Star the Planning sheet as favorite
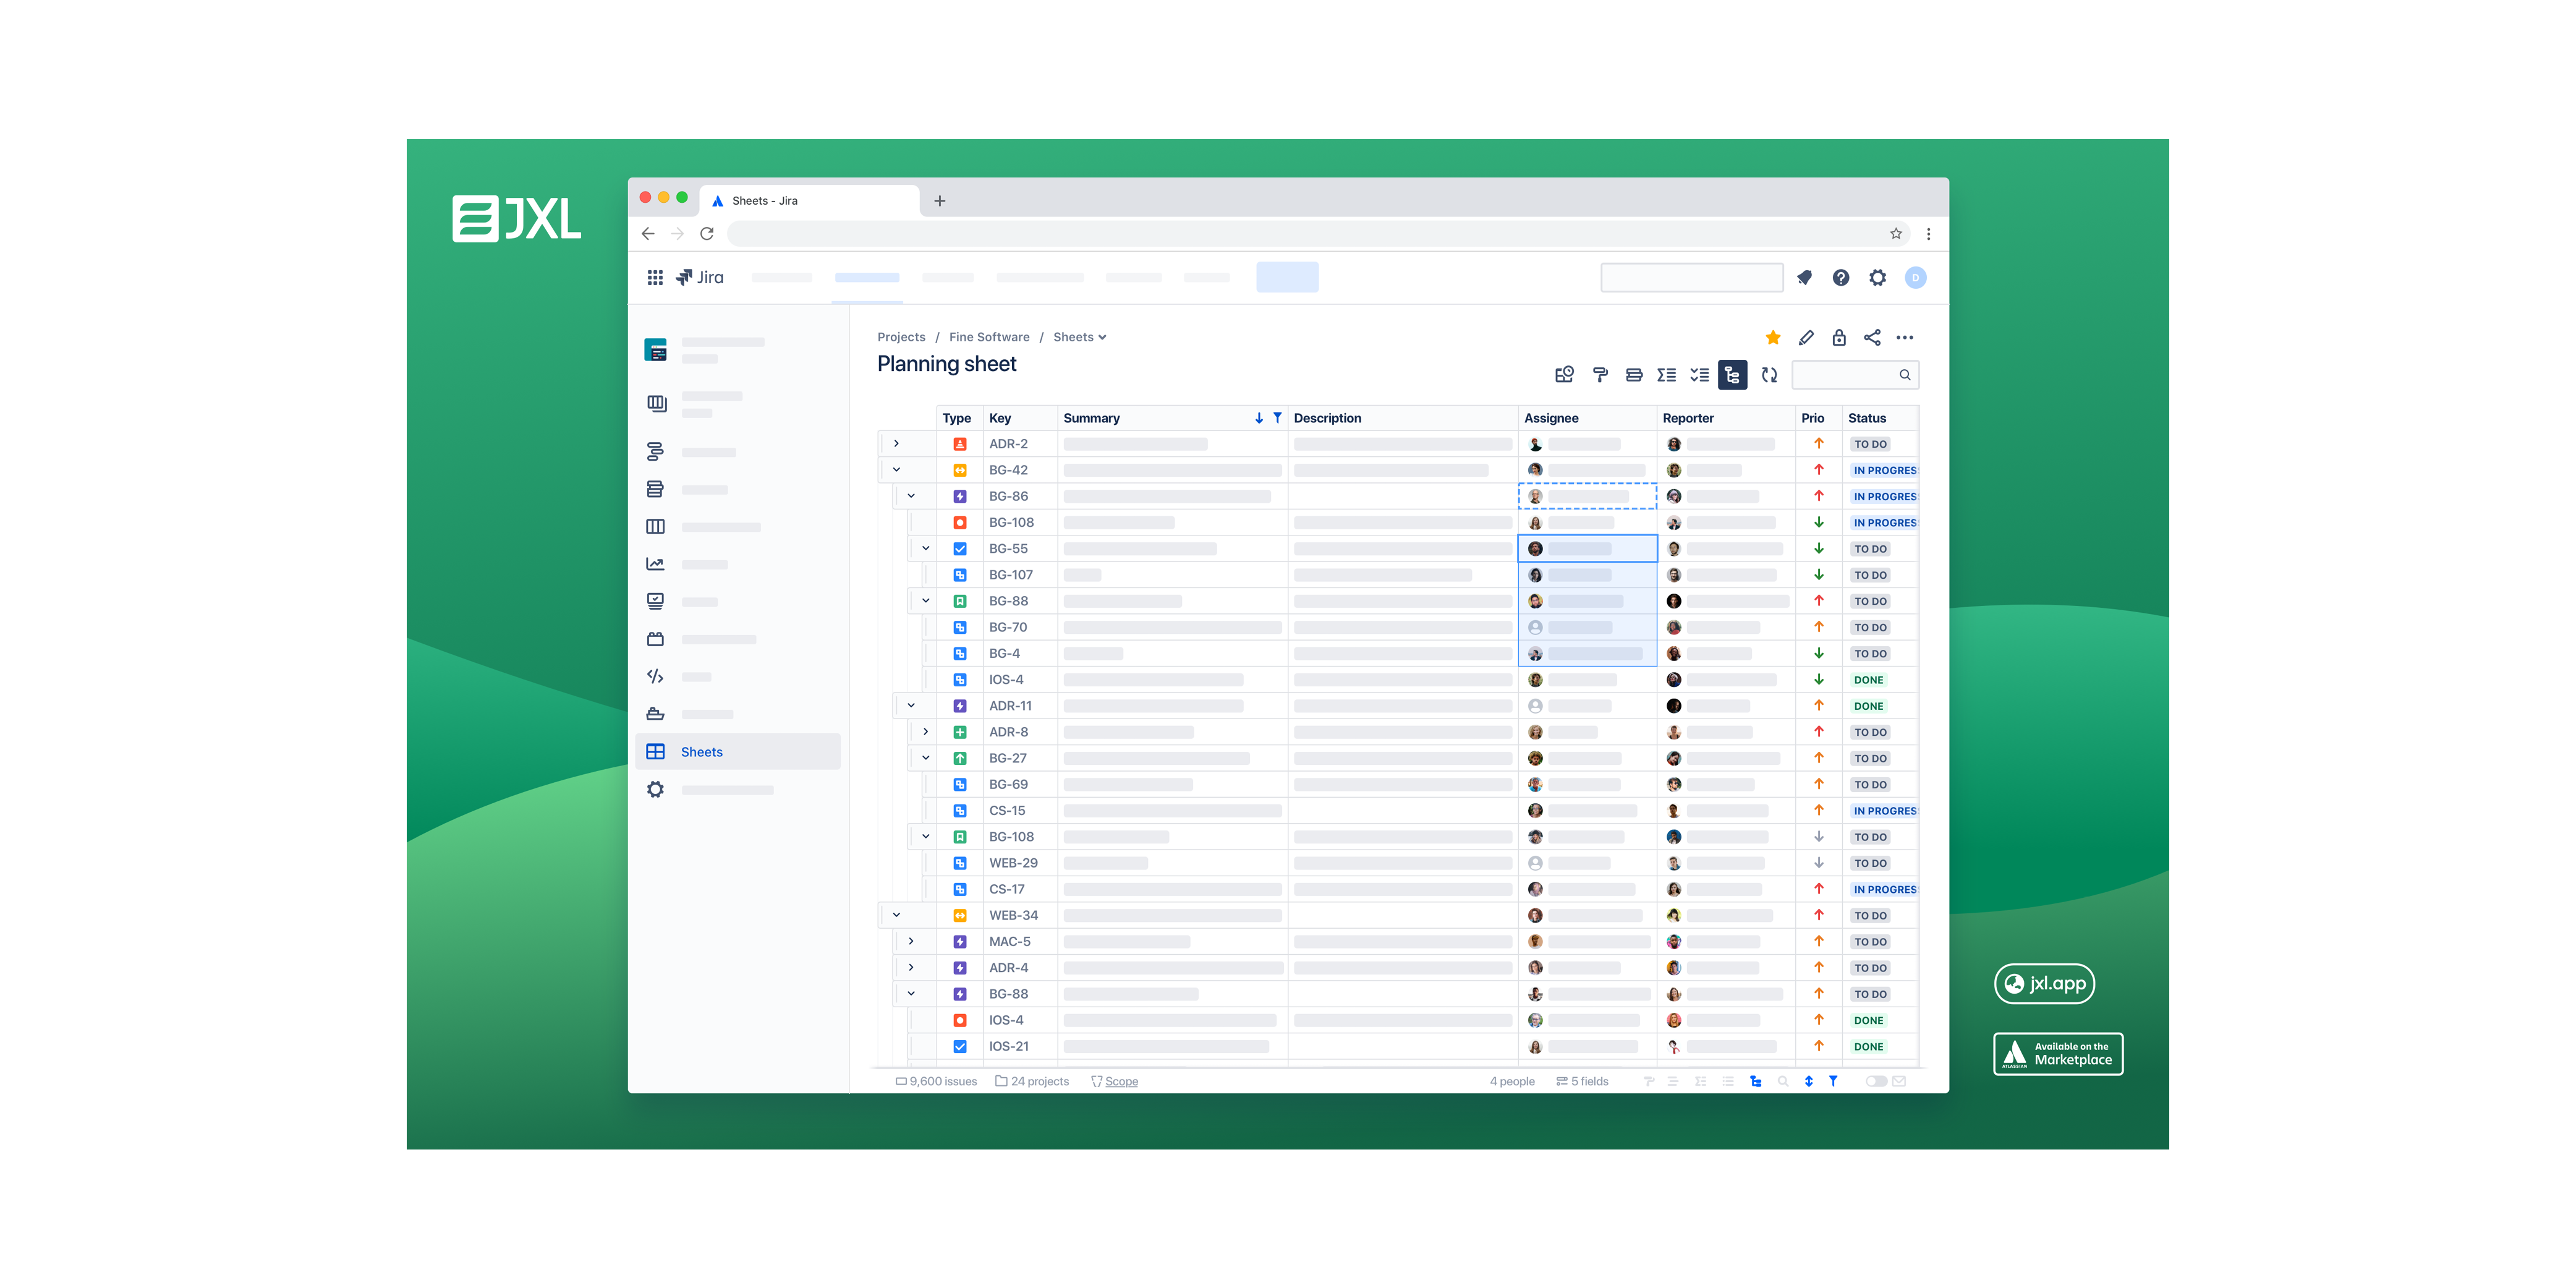This screenshot has width=2576, height=1288. click(x=1773, y=338)
